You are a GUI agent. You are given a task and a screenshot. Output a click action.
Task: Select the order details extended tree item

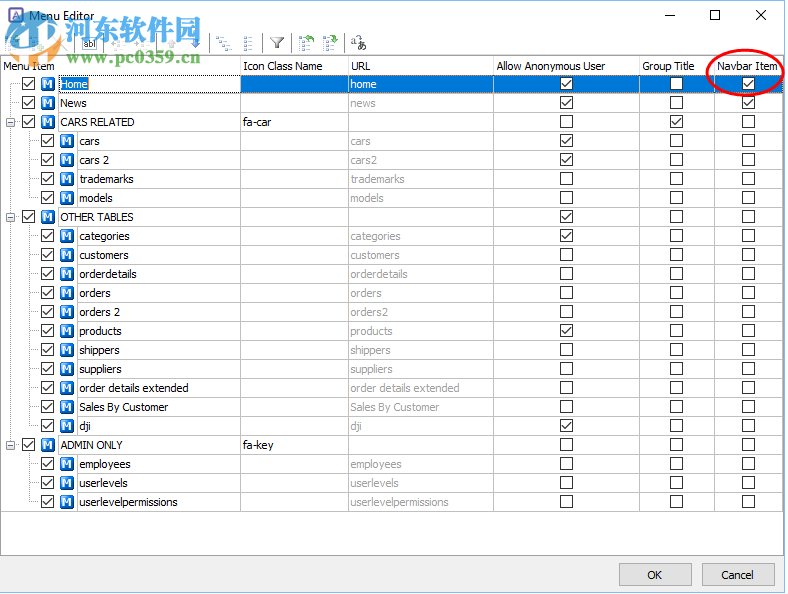[x=134, y=388]
